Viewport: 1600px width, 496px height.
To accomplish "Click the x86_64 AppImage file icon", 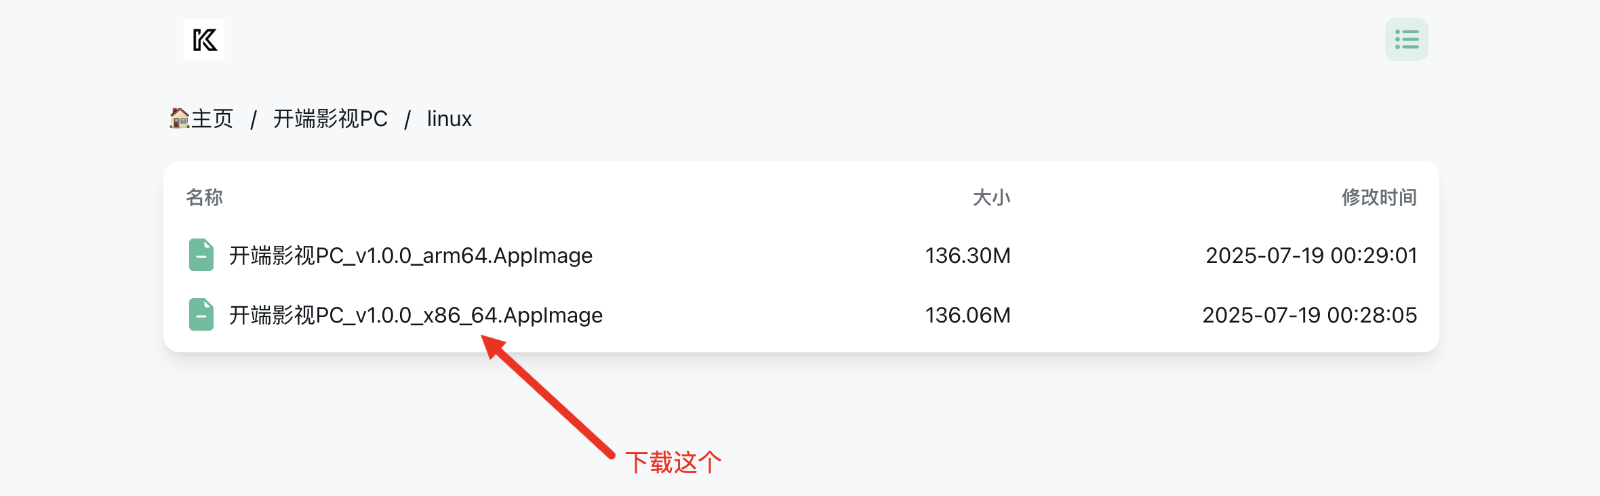I will (x=201, y=315).
